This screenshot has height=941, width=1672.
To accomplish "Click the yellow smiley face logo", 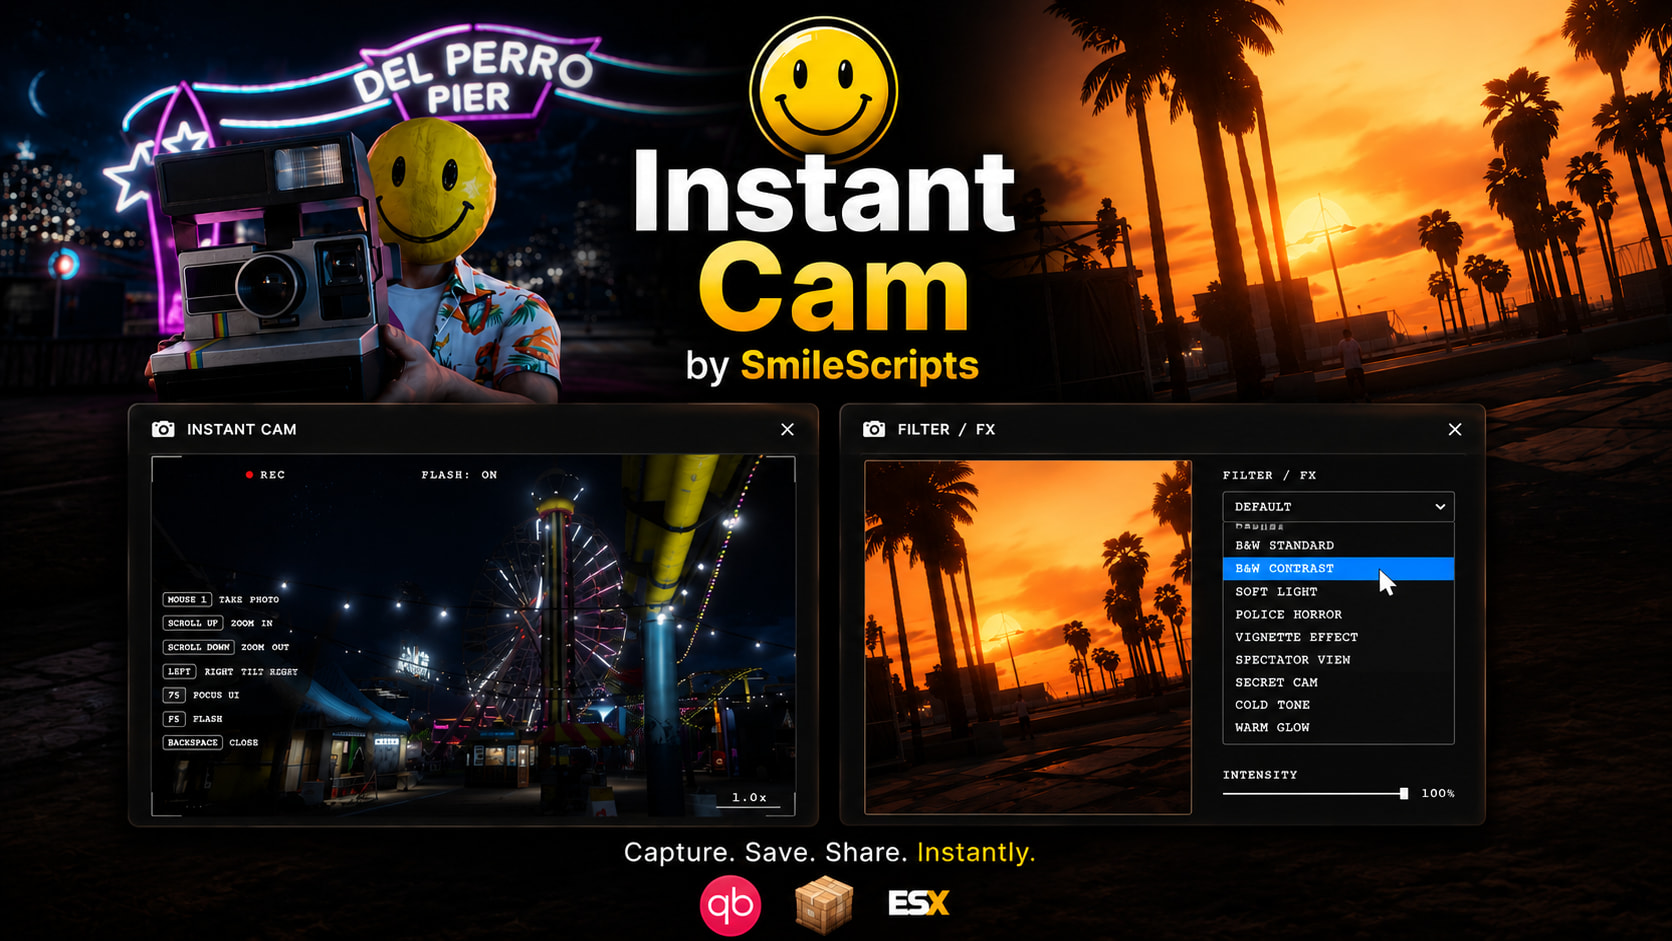I will pos(824,91).
